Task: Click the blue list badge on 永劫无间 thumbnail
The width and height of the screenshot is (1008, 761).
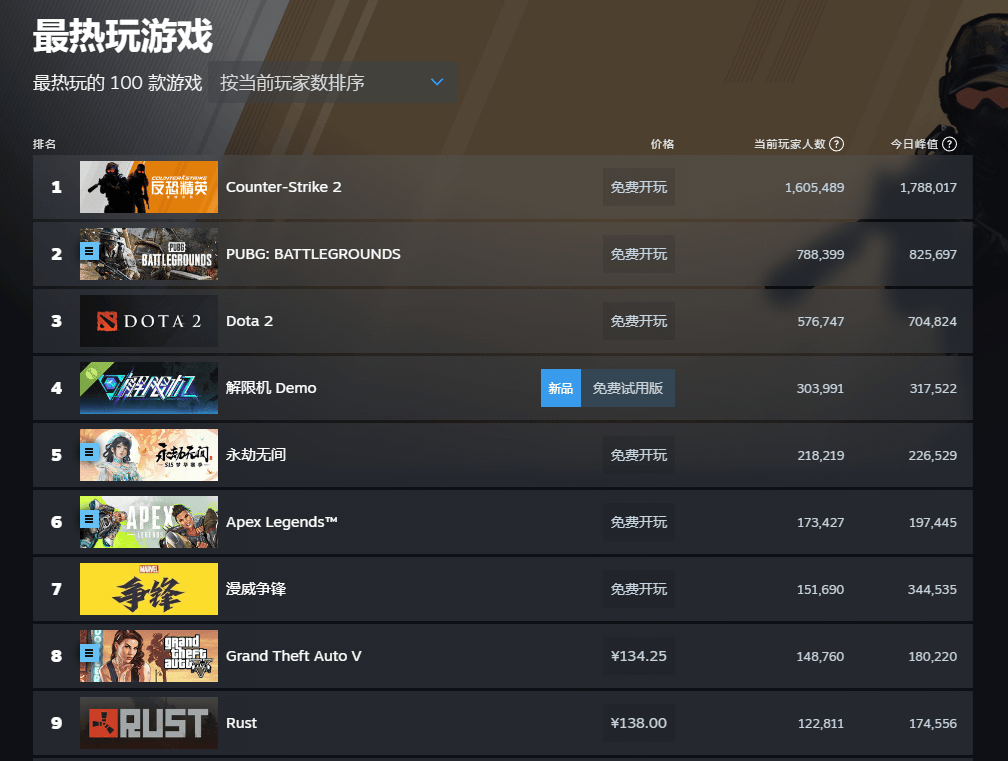Action: click(89, 452)
